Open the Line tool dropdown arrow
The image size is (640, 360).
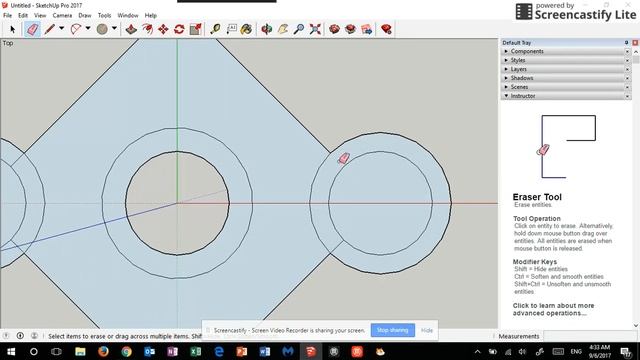[62, 28]
